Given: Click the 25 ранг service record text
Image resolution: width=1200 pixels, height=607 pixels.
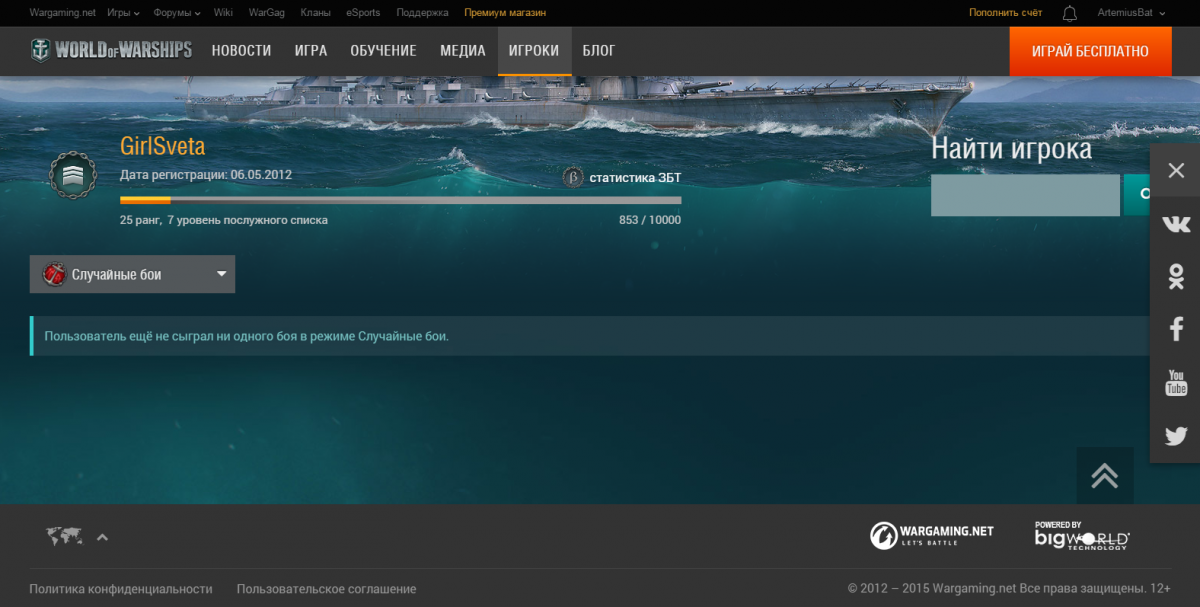Looking at the screenshot, I should 223,220.
